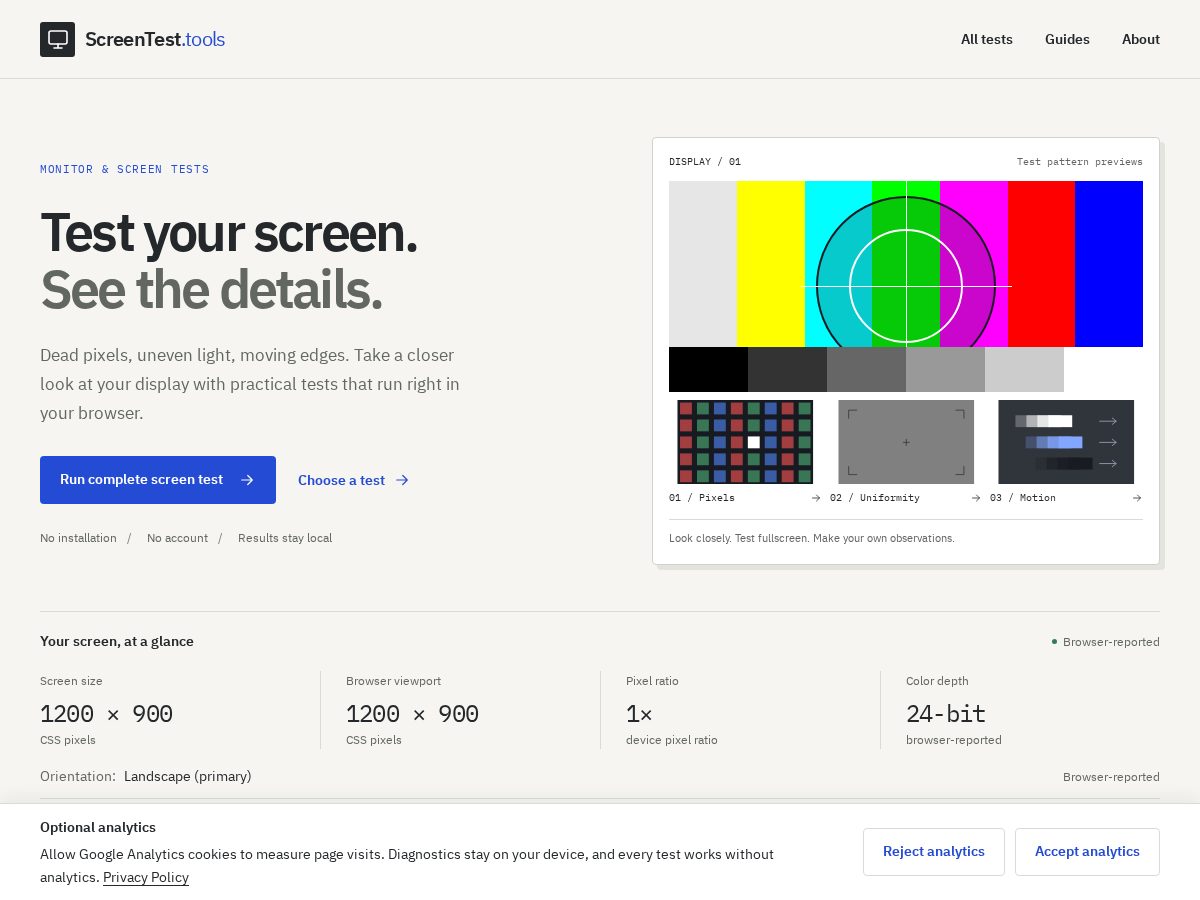Click the light gray color bar in test pattern
The height and width of the screenshot is (900, 1200).
pos(703,264)
